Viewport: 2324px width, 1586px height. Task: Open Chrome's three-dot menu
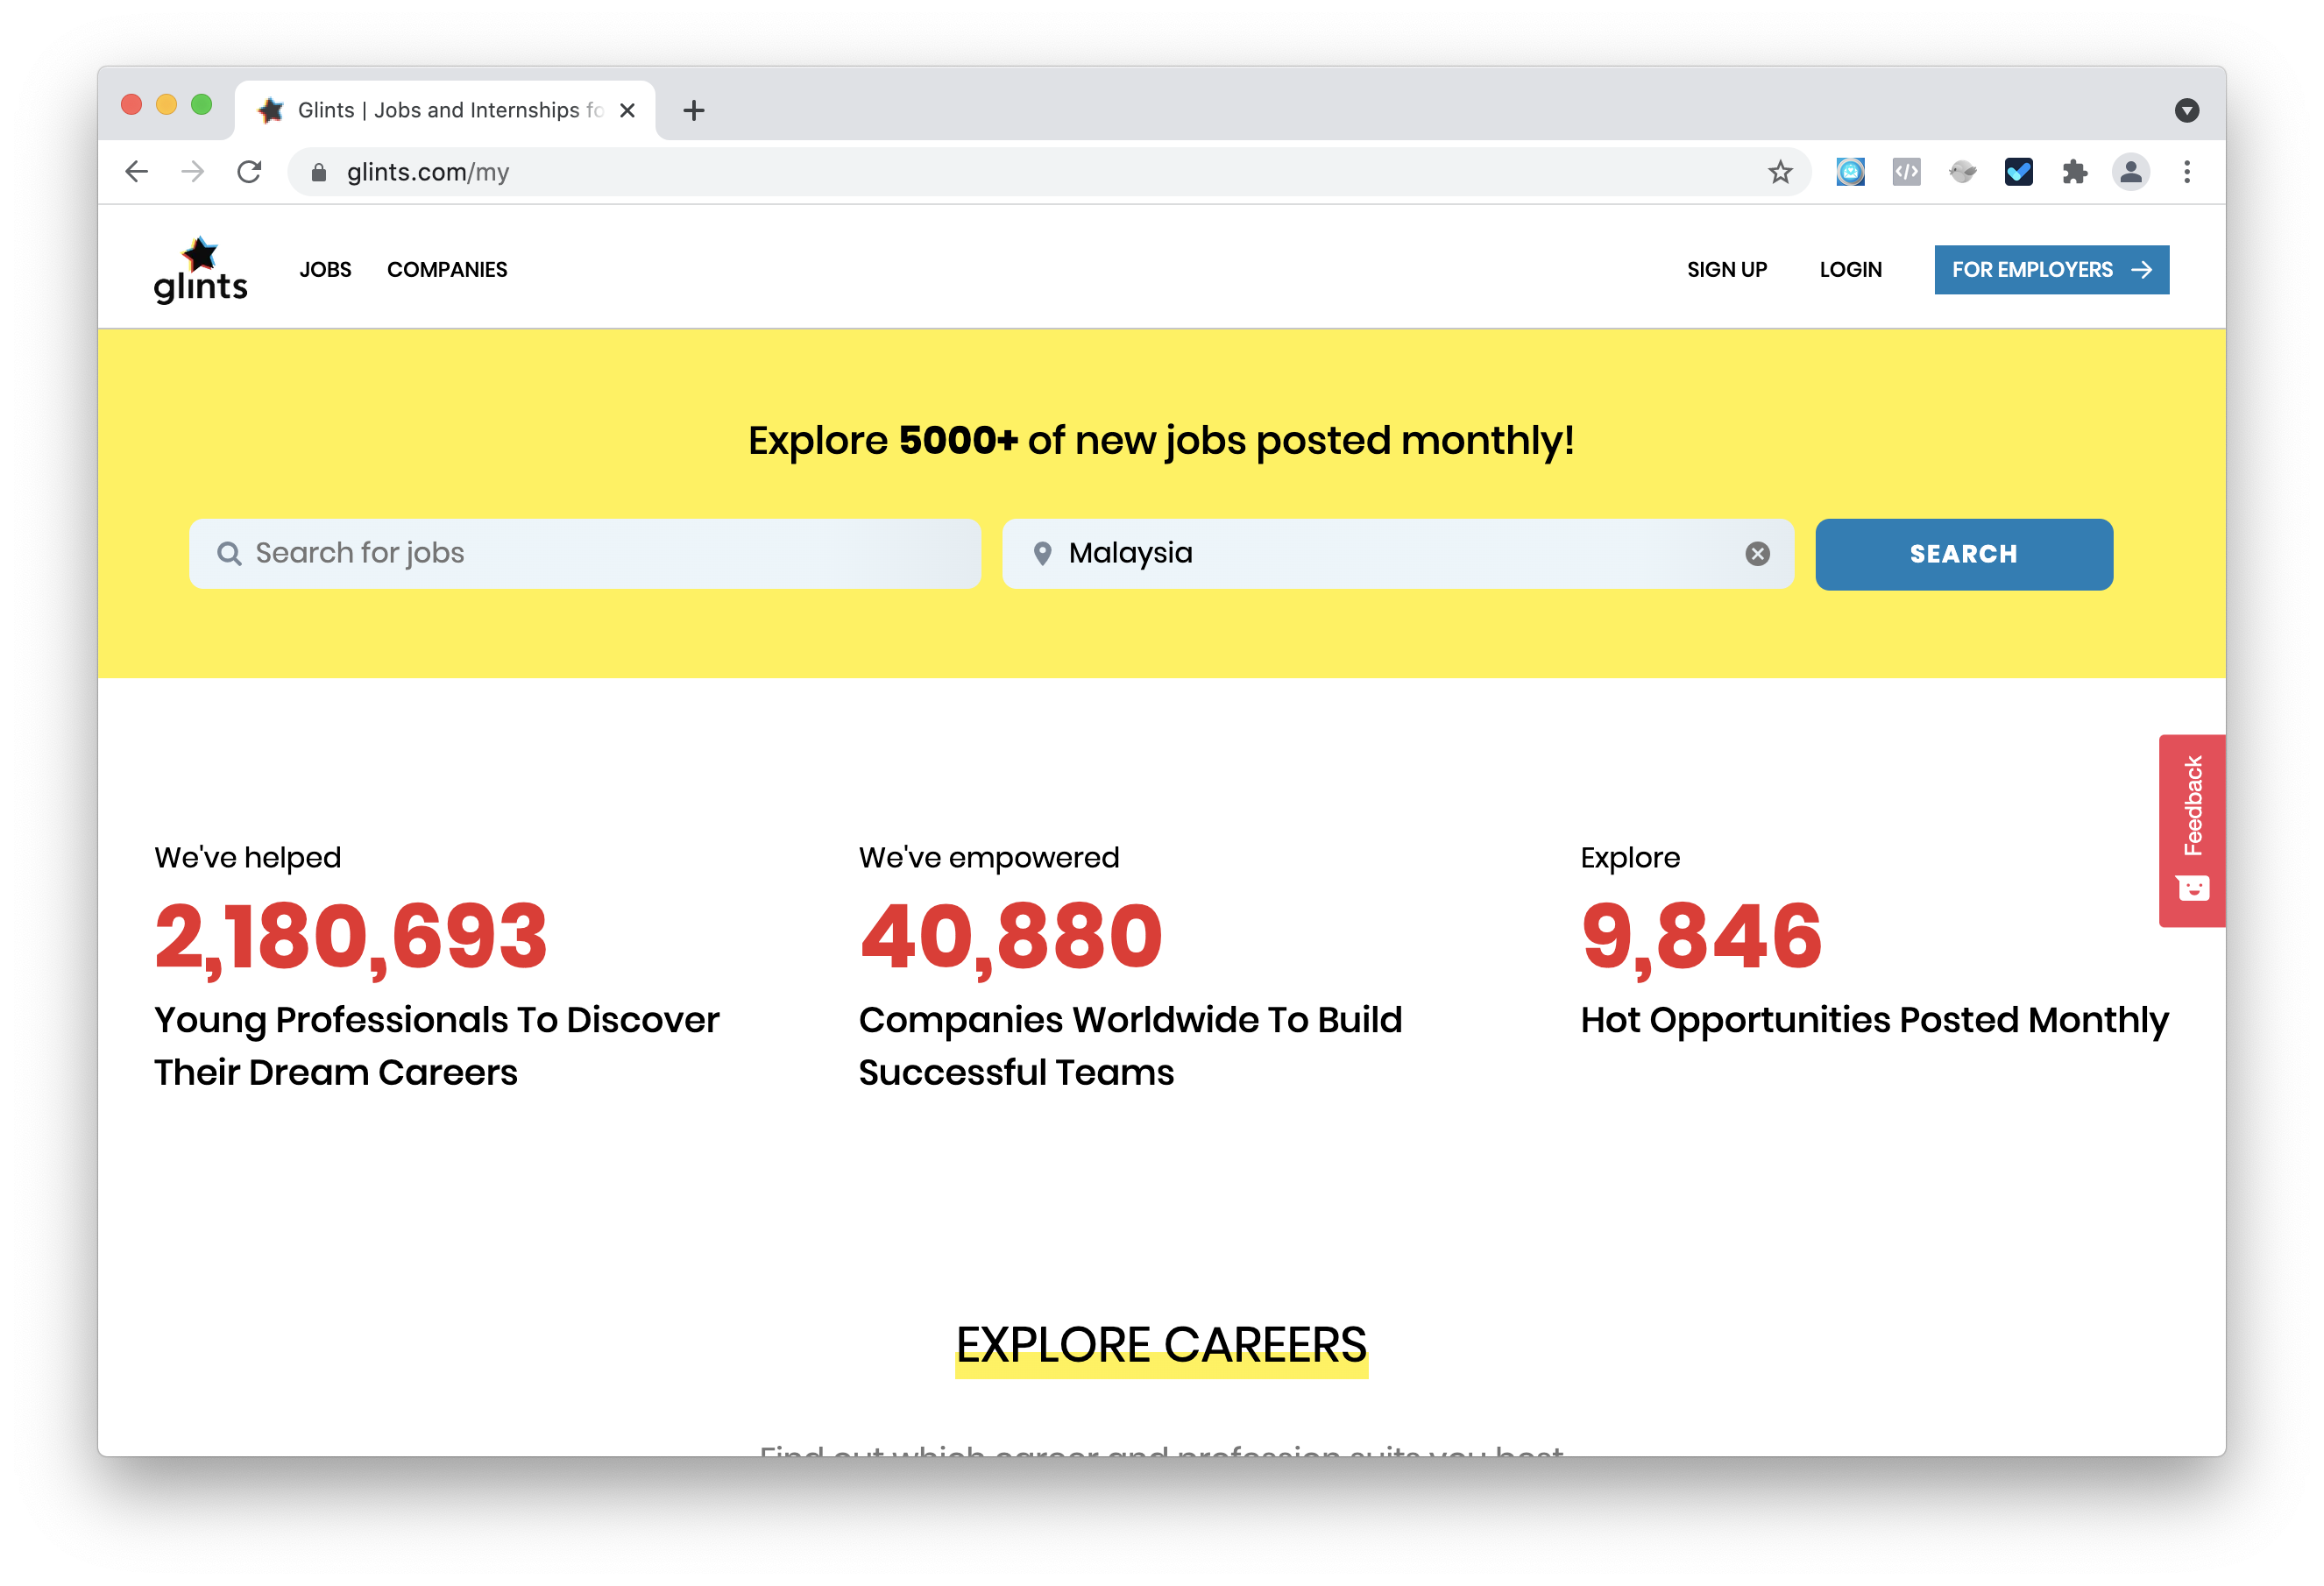click(x=2187, y=172)
